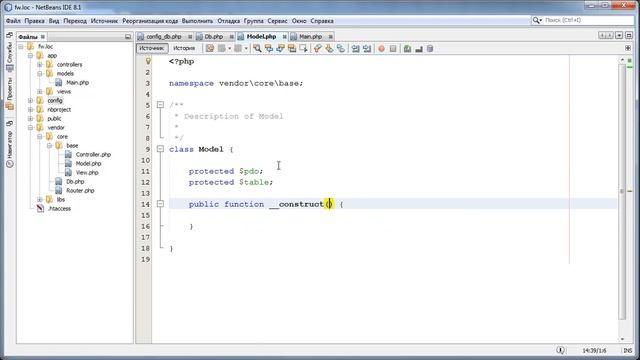Click the editor vertical scrollbar
The width and height of the screenshot is (640, 360).
point(622,191)
